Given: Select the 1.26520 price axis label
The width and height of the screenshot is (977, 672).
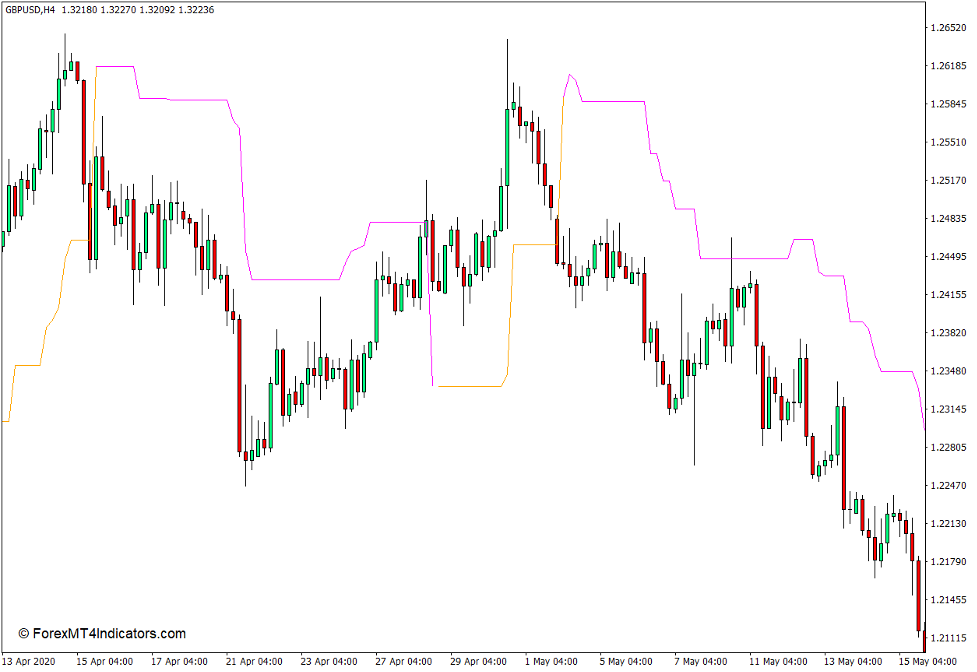Looking at the screenshot, I should point(947,28).
